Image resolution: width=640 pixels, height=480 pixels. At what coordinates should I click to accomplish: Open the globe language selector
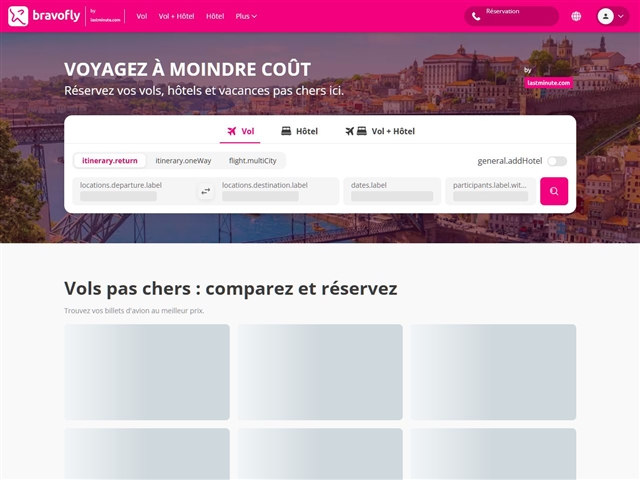coord(576,16)
